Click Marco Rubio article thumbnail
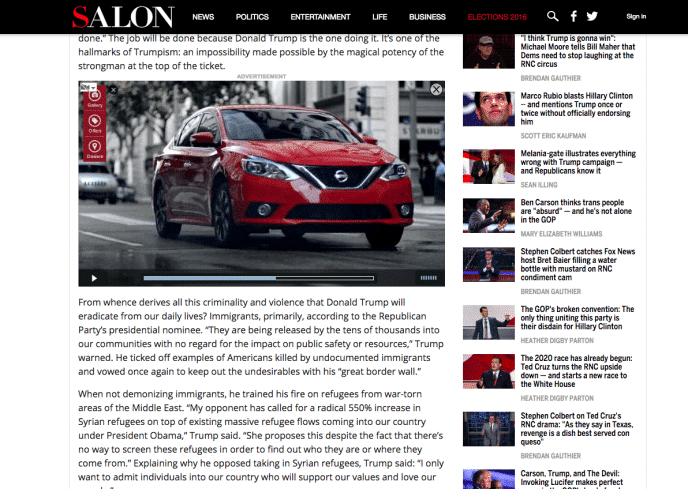Viewport: 688px width, 489px height. (x=489, y=109)
